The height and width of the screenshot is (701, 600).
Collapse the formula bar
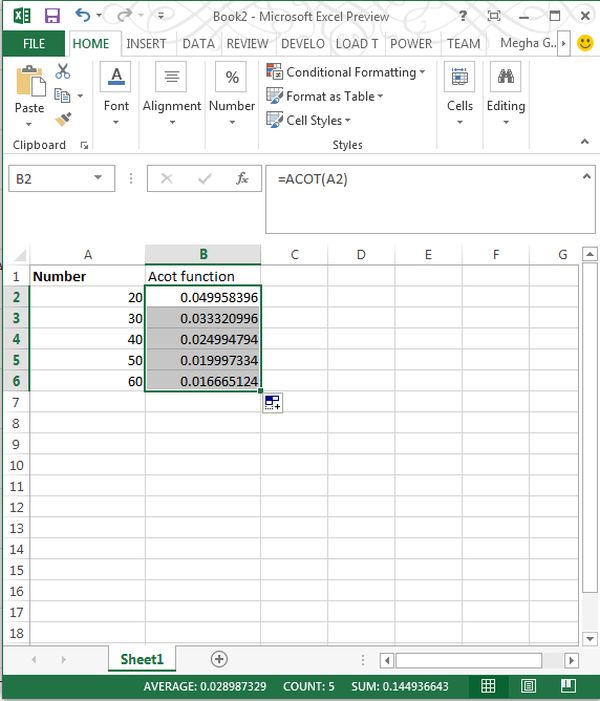pyautogui.click(x=586, y=177)
